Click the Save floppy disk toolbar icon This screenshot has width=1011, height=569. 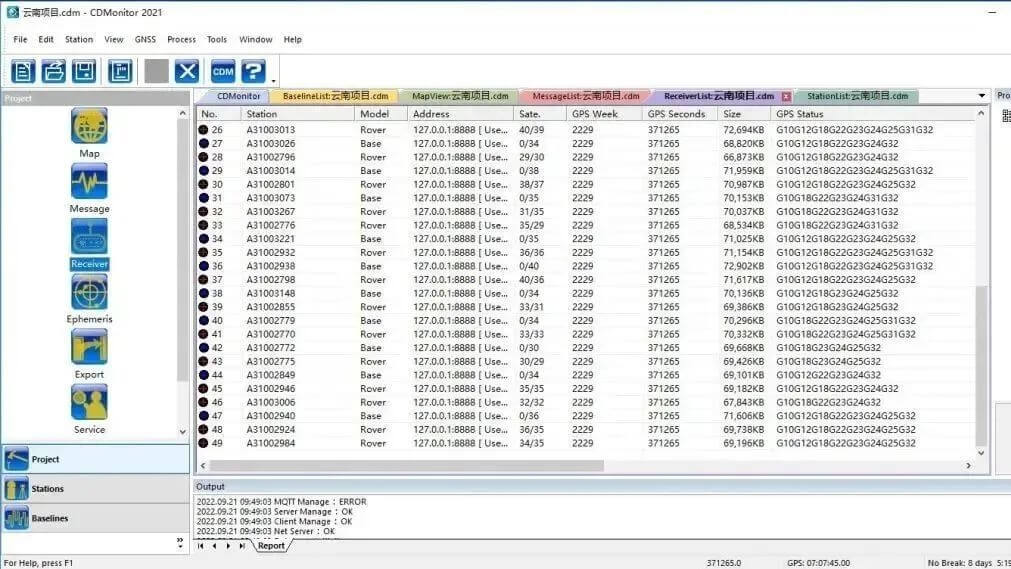tap(85, 71)
